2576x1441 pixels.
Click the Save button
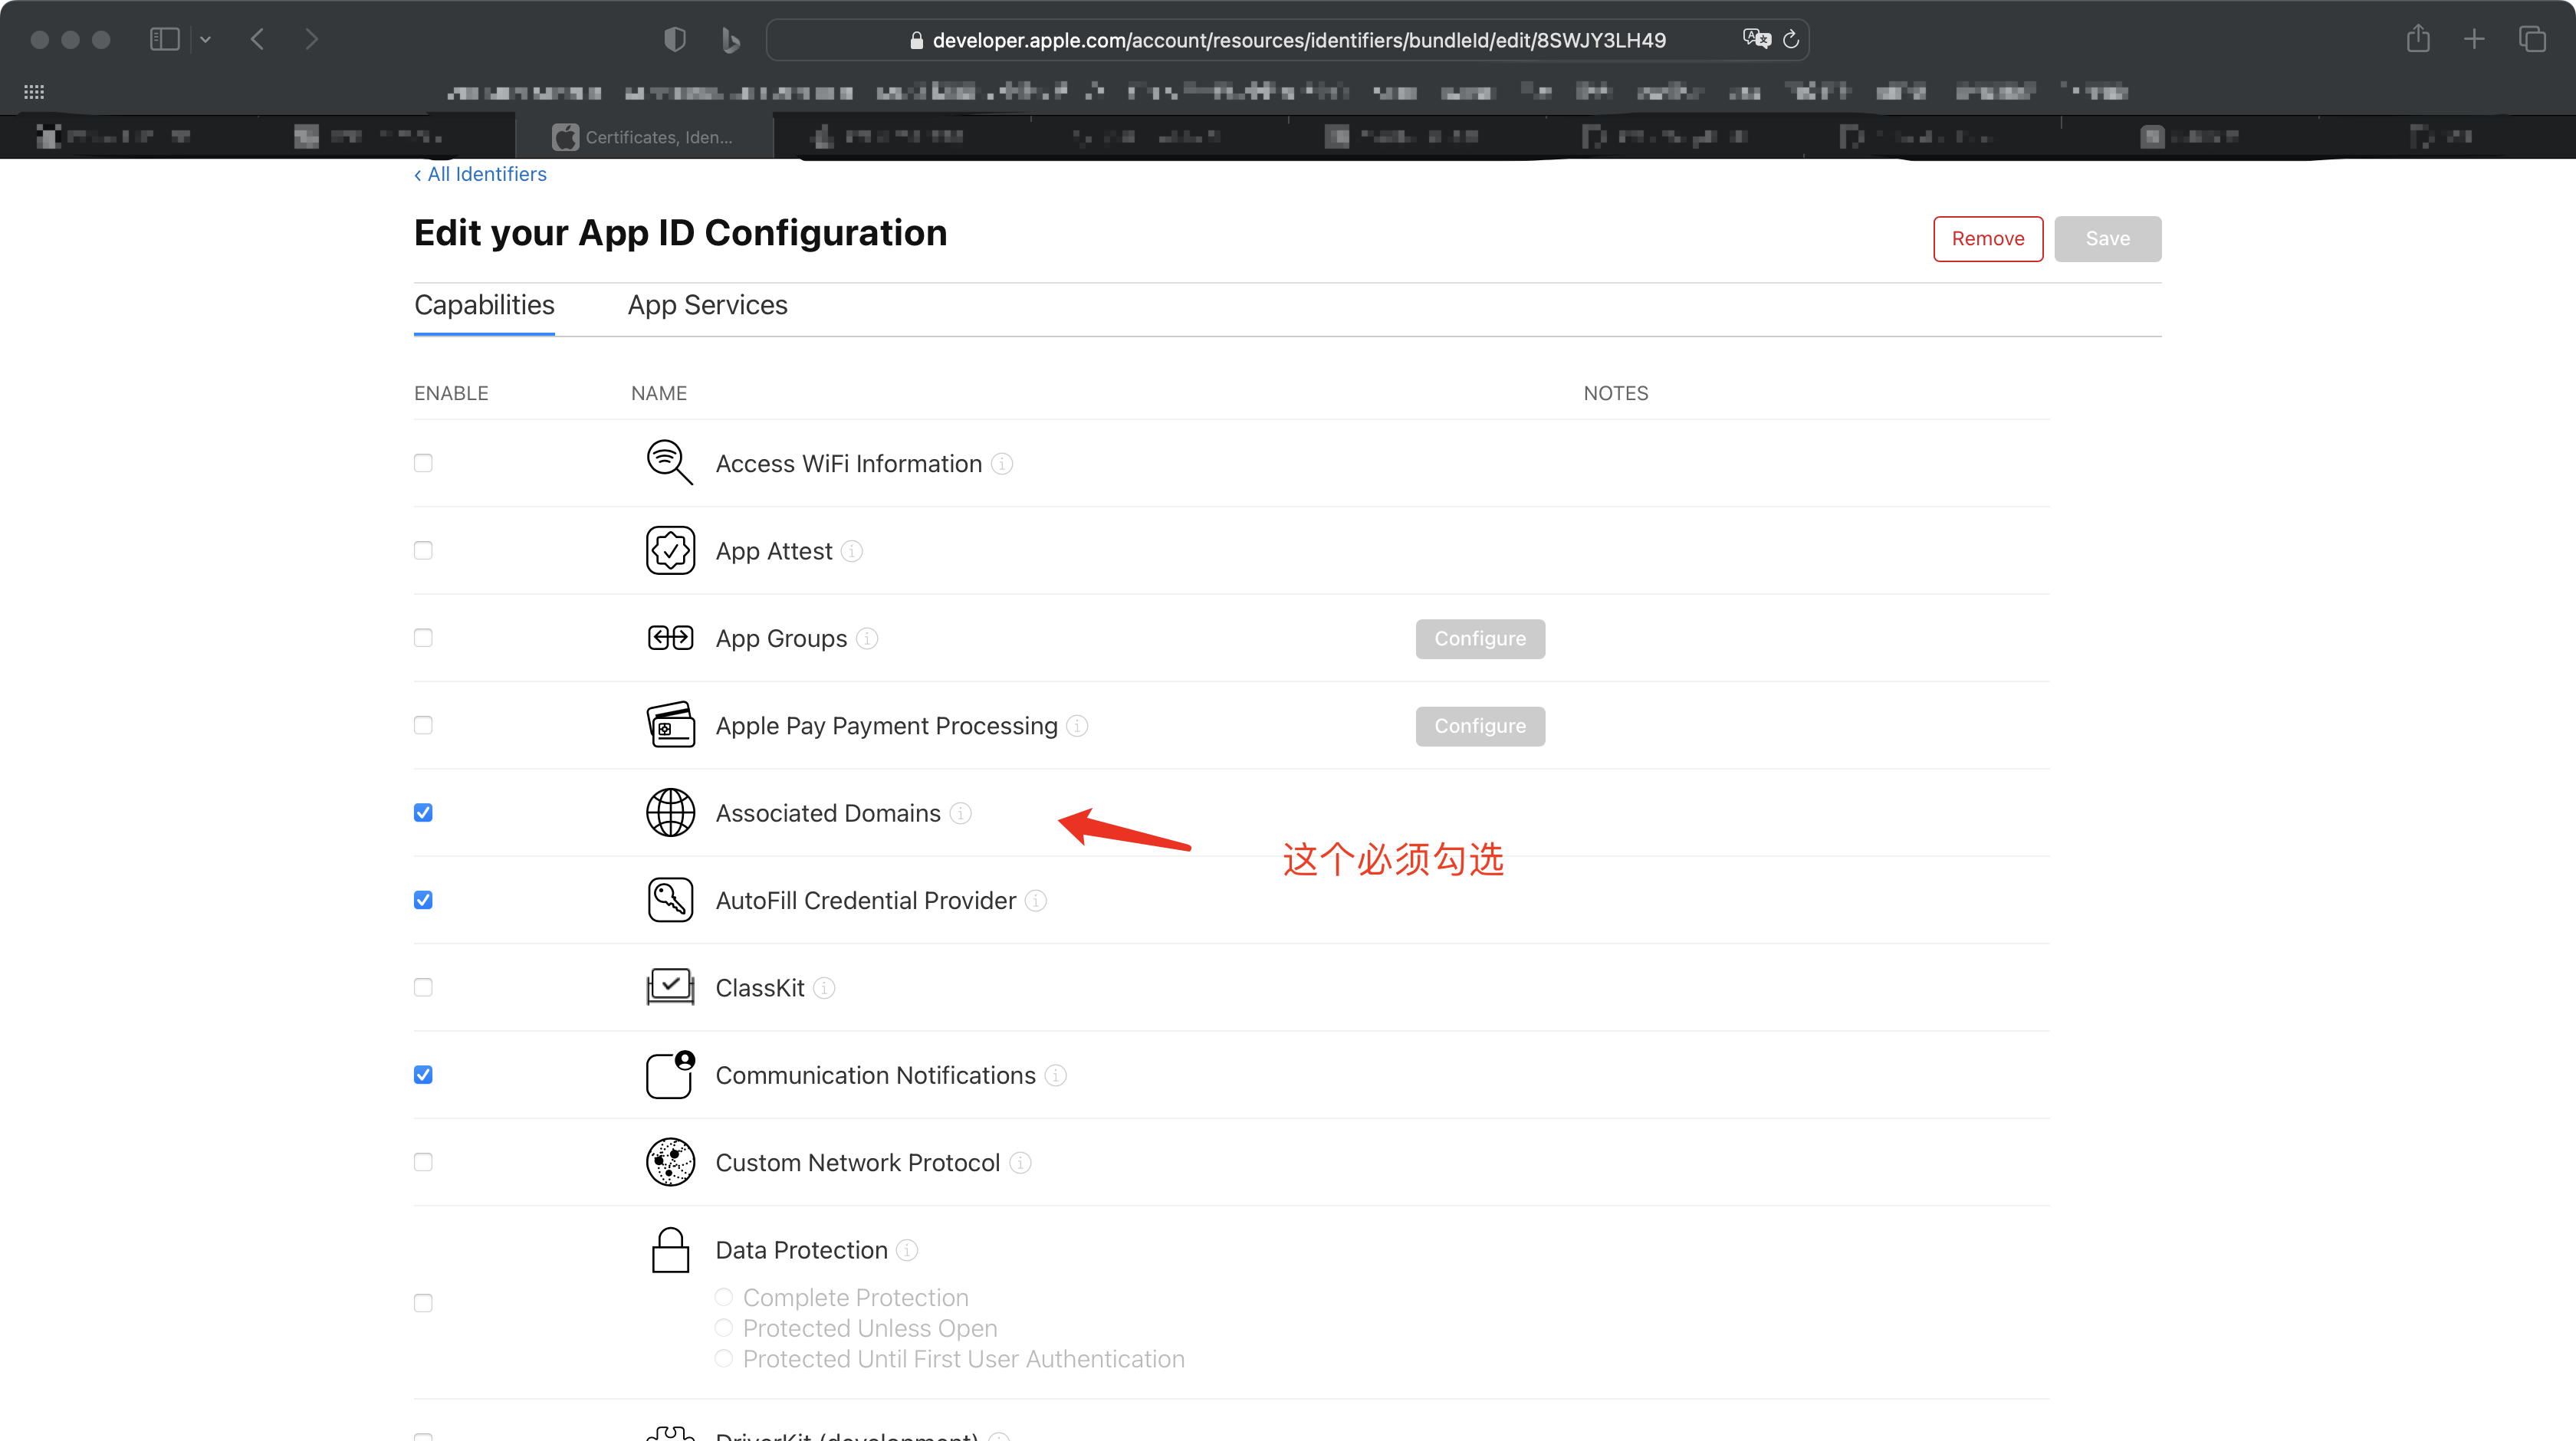[2108, 239]
